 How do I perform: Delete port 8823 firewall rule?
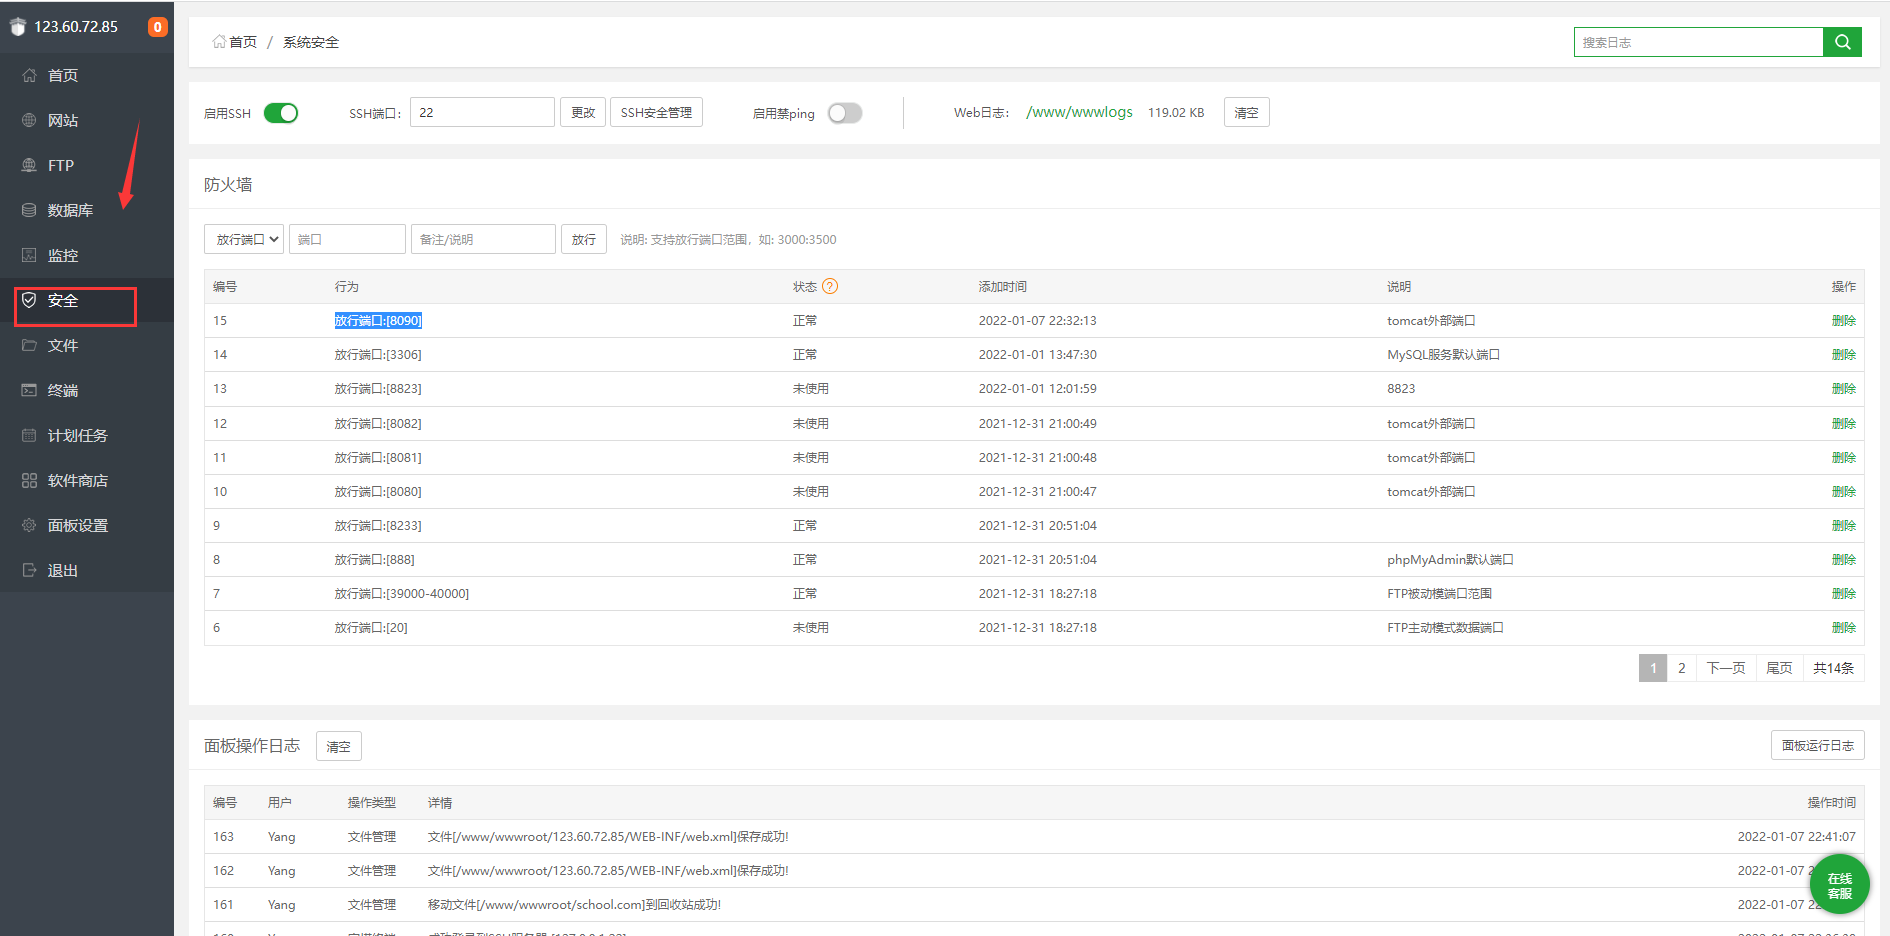[1843, 389]
